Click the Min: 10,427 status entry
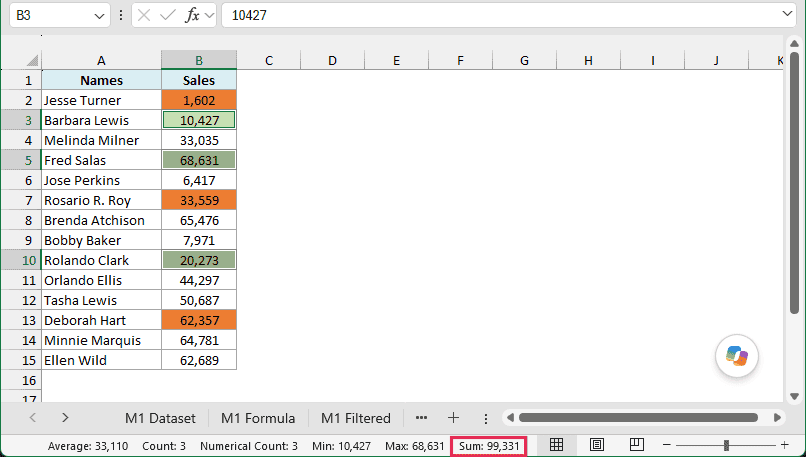Screen dimensions: 806x457 click(x=341, y=446)
